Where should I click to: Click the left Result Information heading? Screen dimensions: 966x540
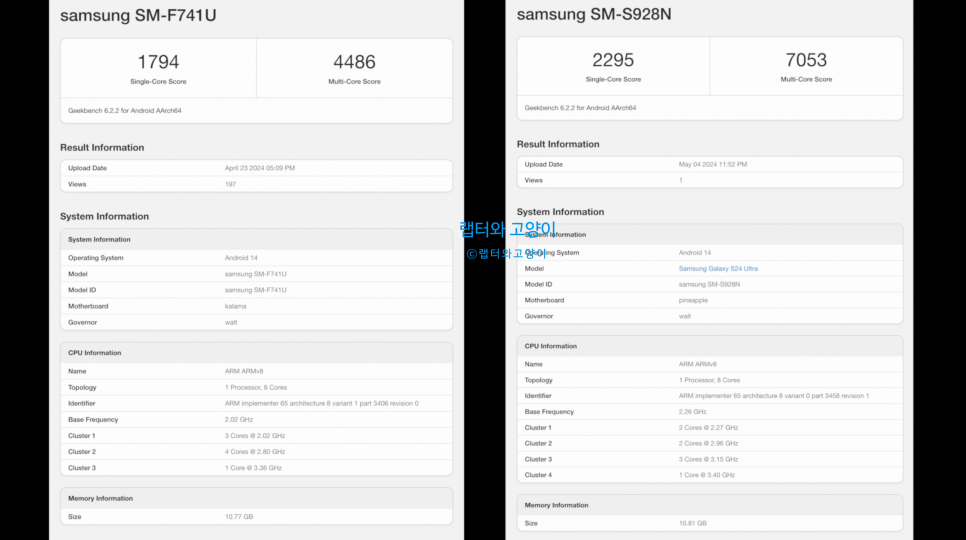[102, 147]
